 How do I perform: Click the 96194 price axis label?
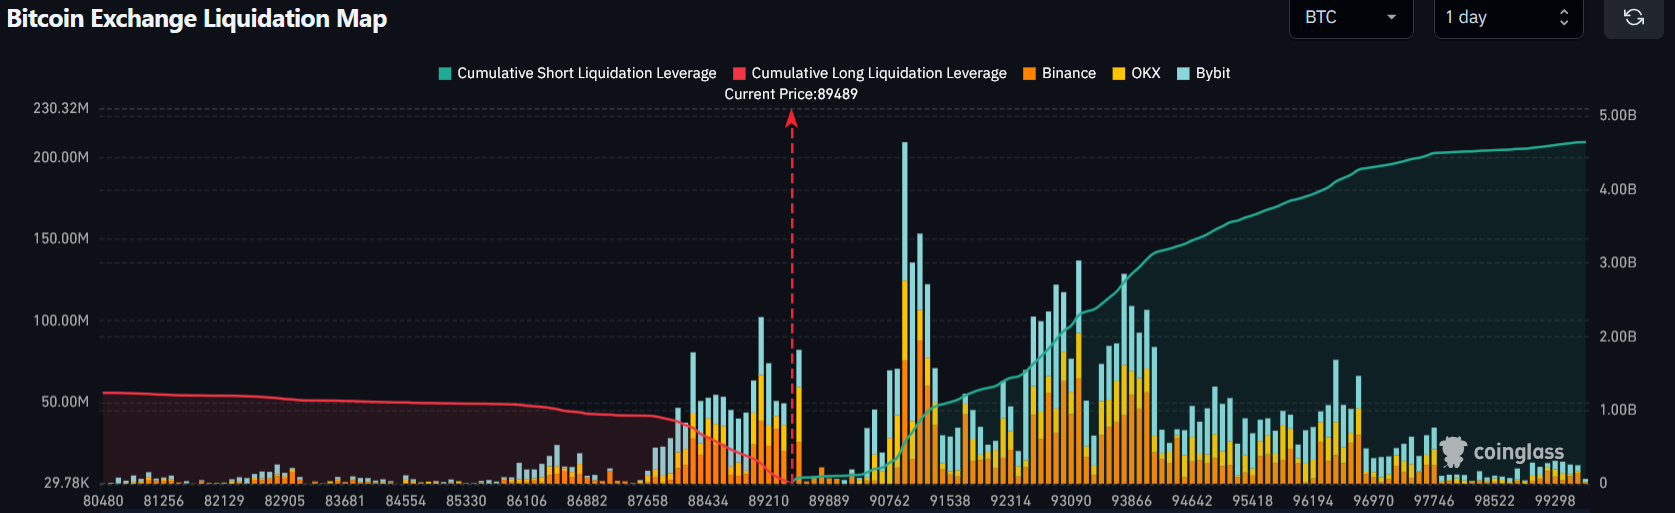click(x=1313, y=500)
